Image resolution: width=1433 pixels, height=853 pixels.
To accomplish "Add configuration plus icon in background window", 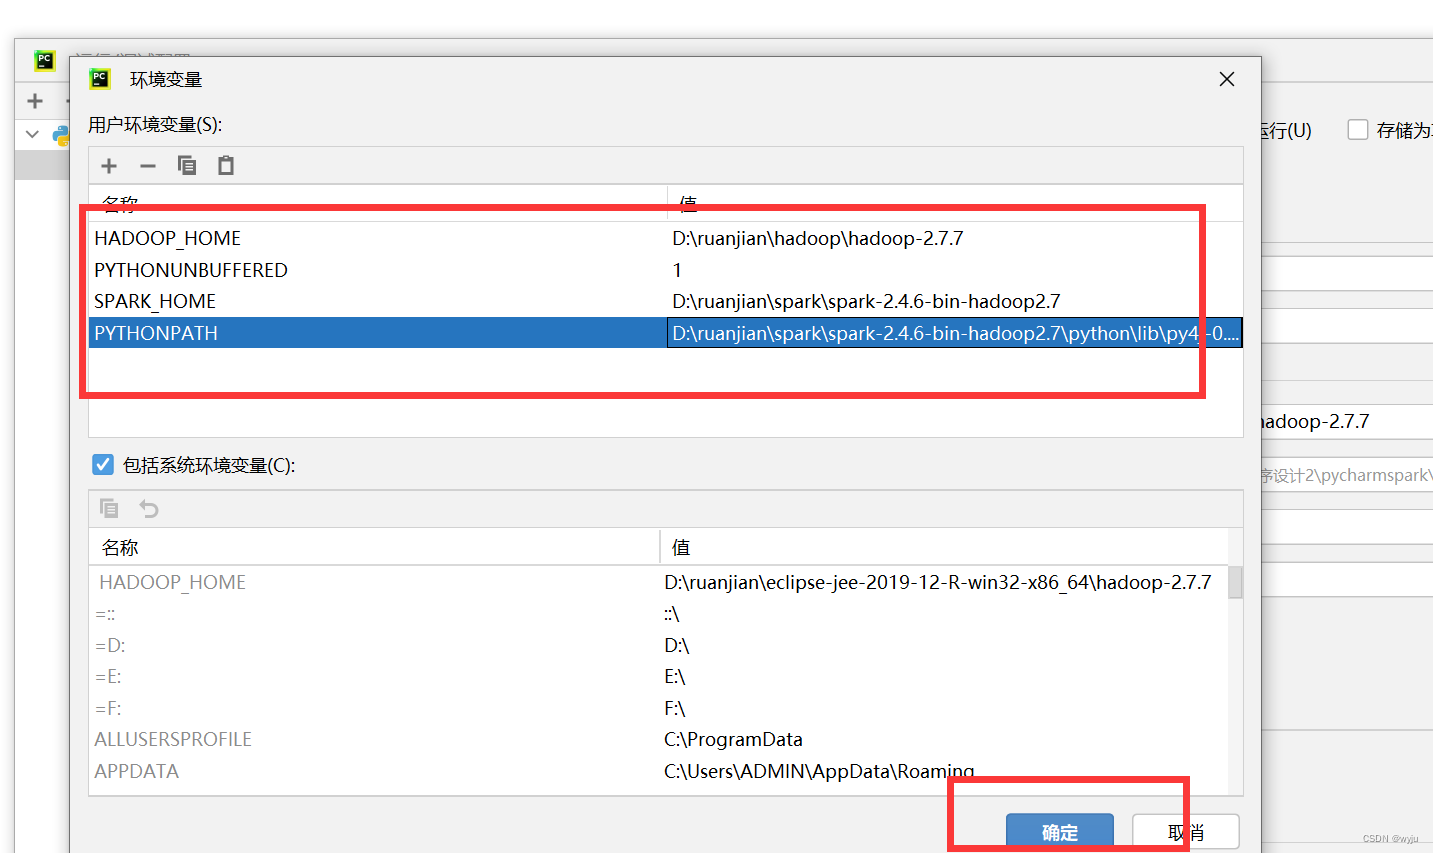I will click(35, 101).
